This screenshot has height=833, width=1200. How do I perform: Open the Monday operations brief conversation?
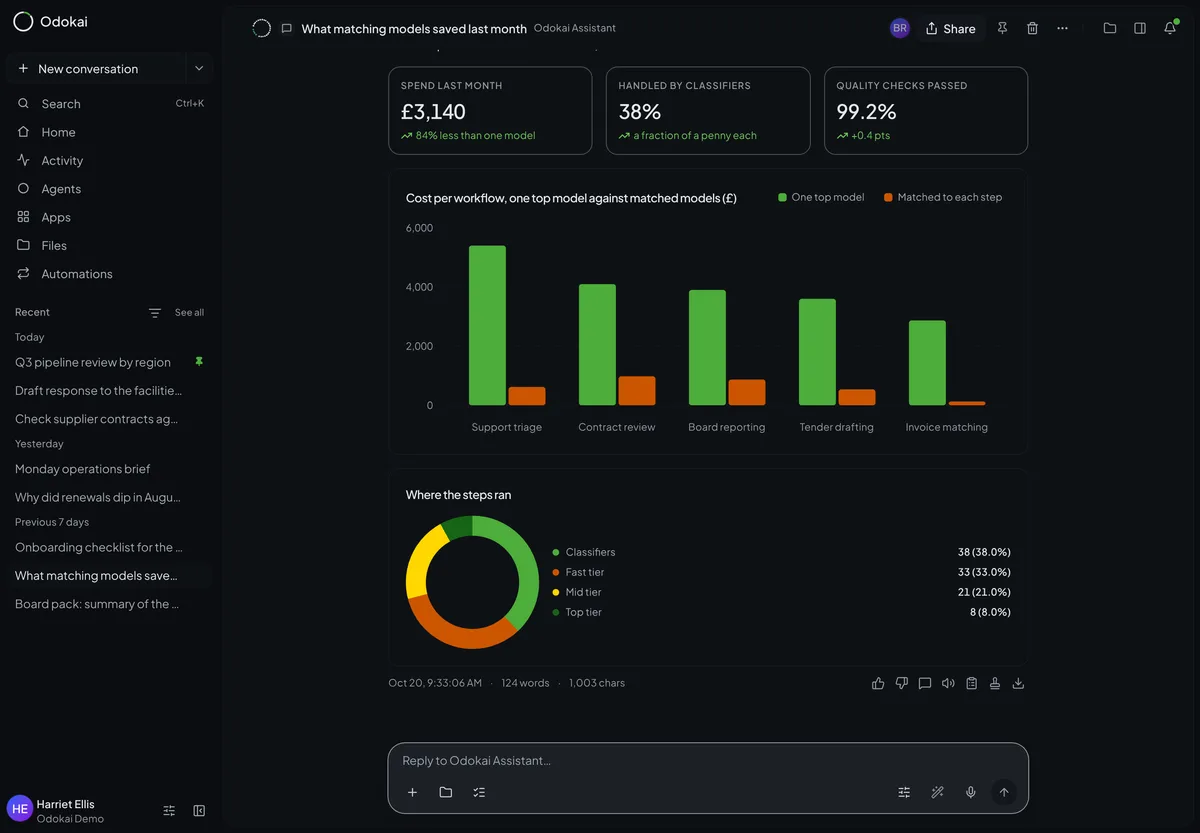[110, 469]
